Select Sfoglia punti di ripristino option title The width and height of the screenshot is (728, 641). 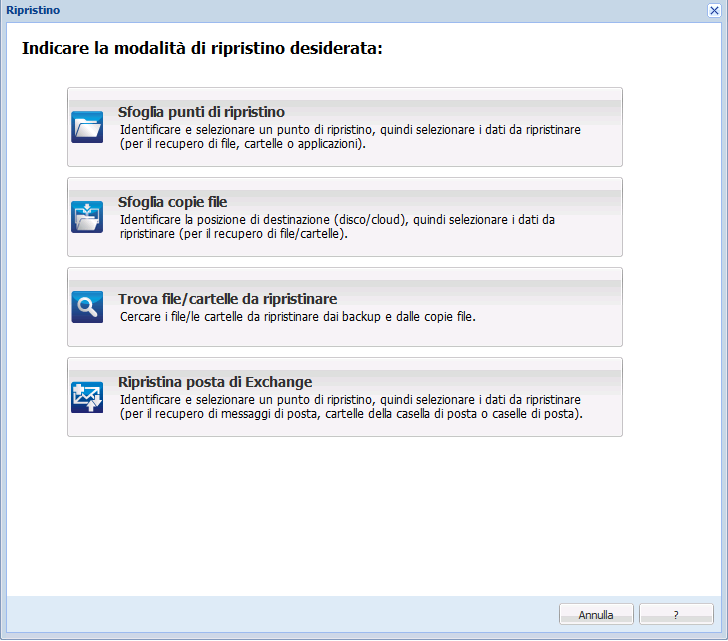pos(201,112)
